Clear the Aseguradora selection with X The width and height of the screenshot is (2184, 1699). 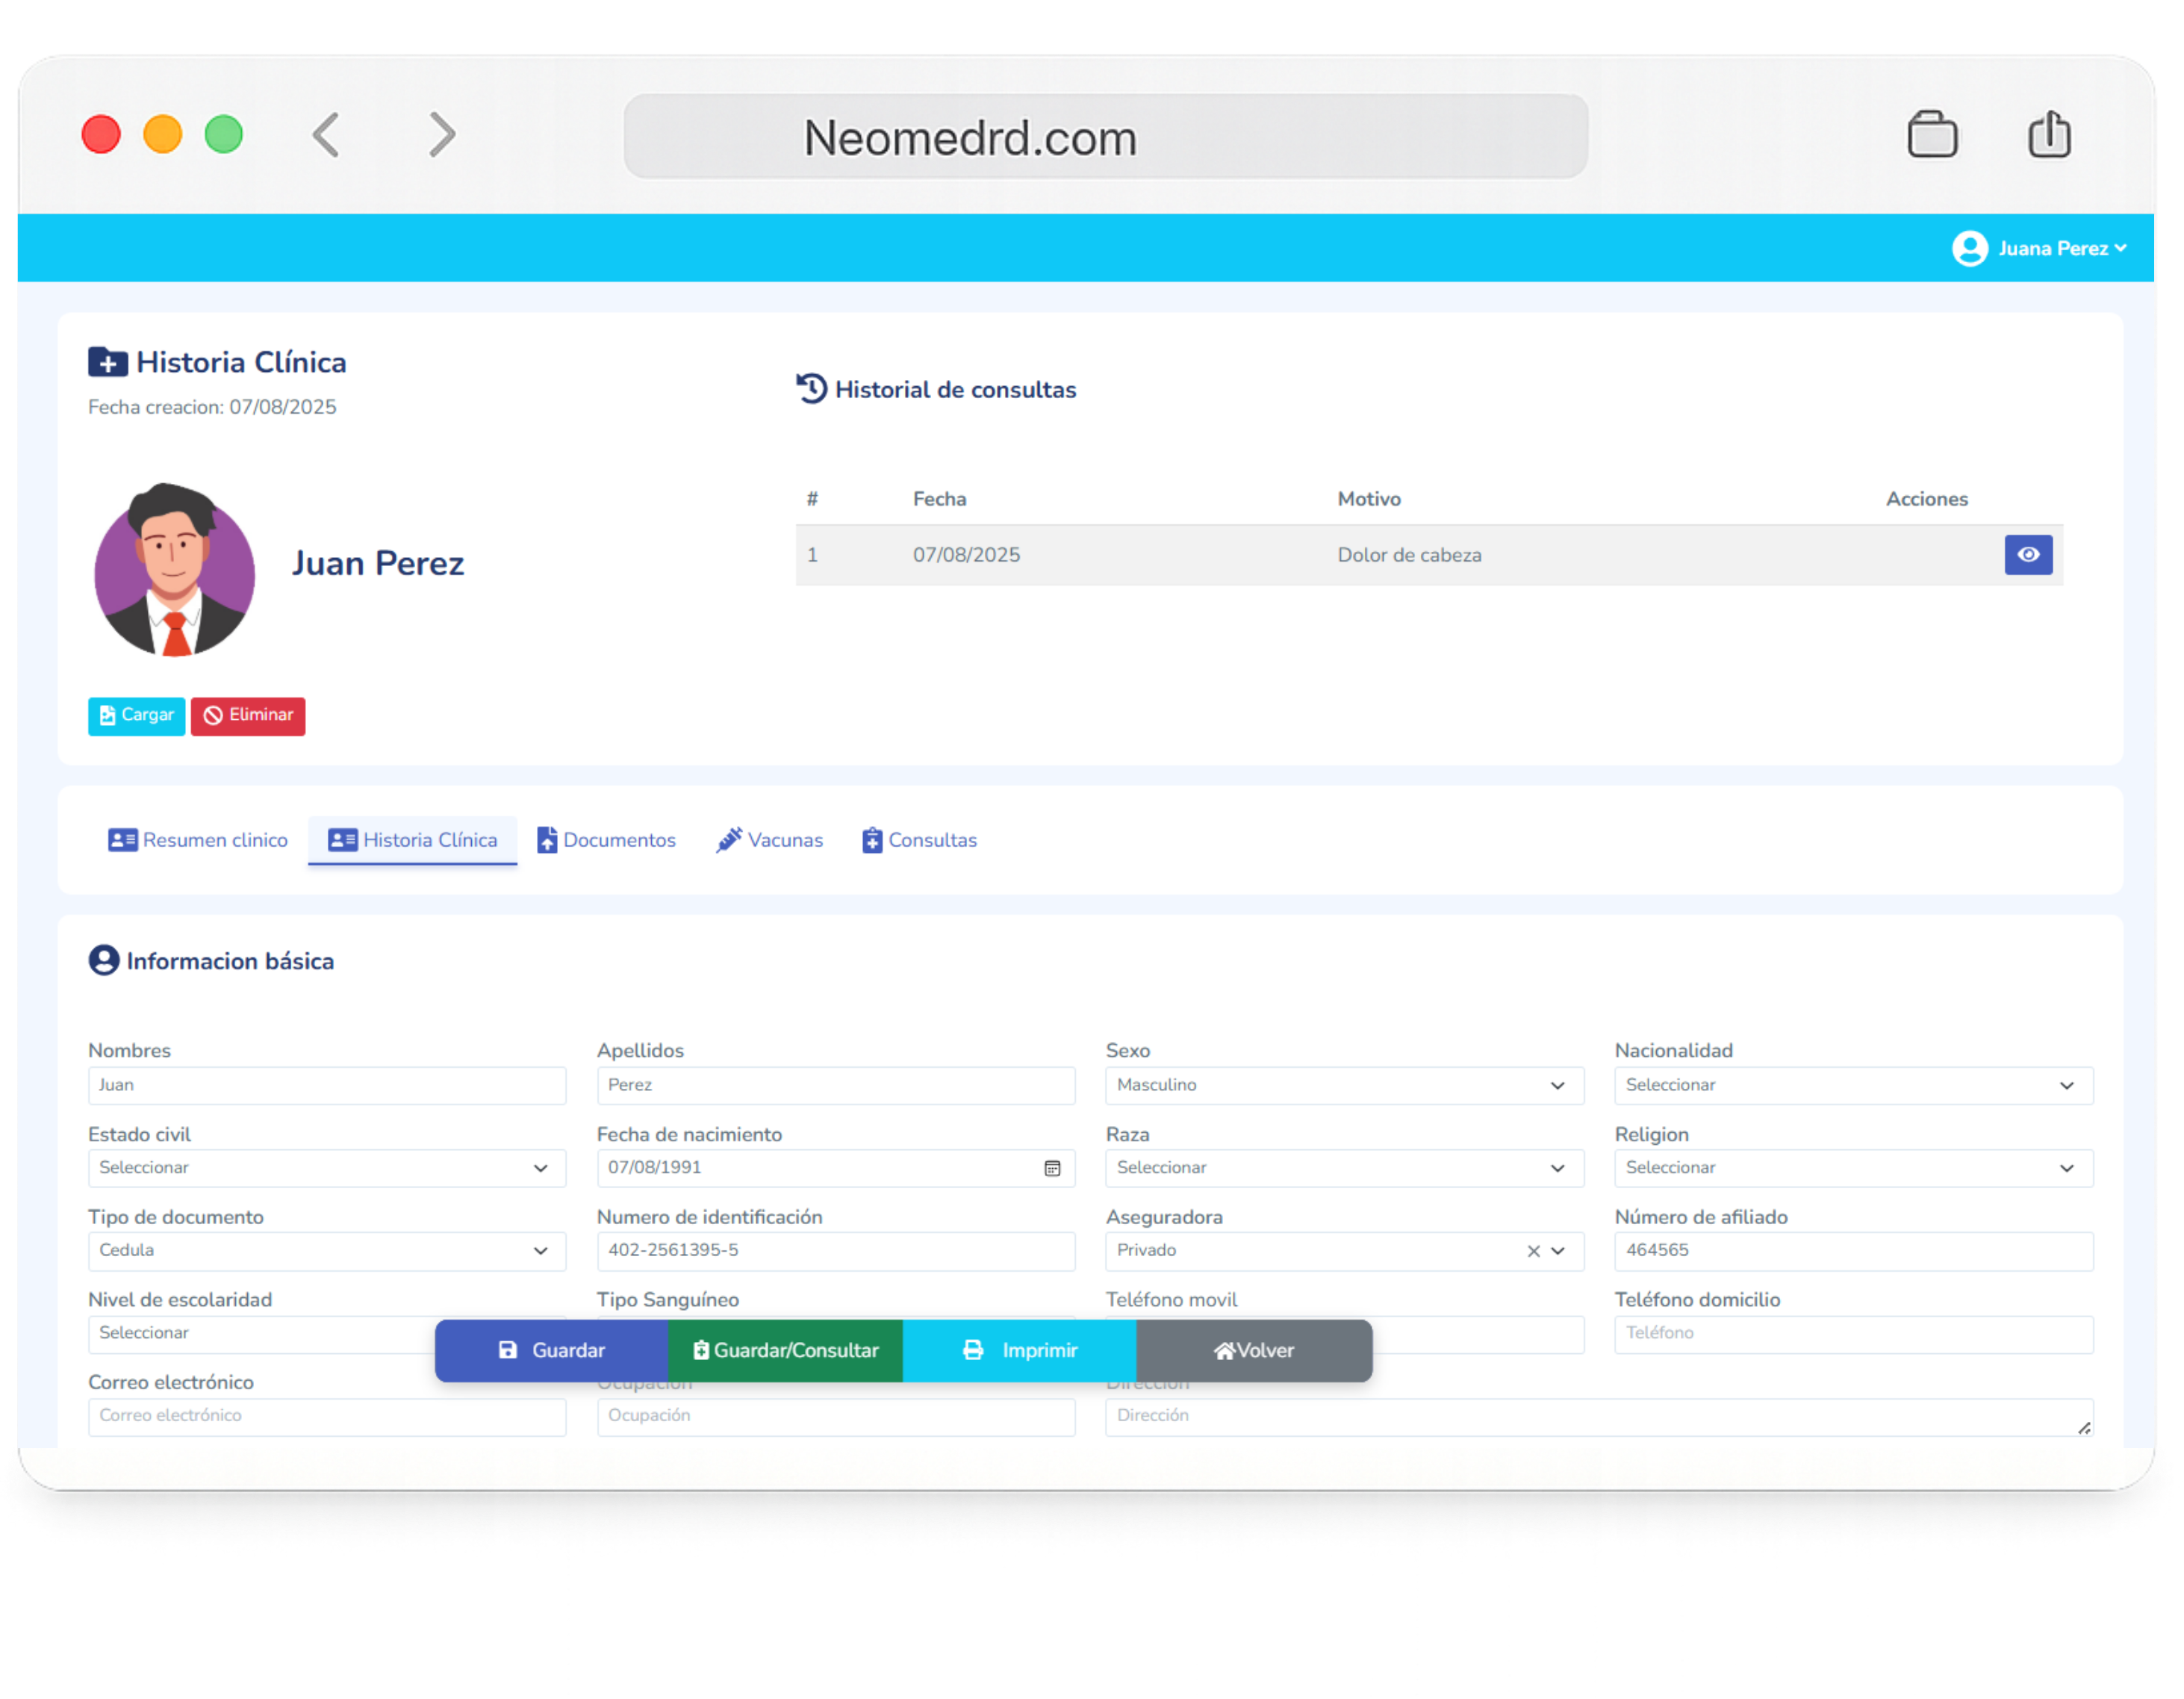click(x=1533, y=1251)
